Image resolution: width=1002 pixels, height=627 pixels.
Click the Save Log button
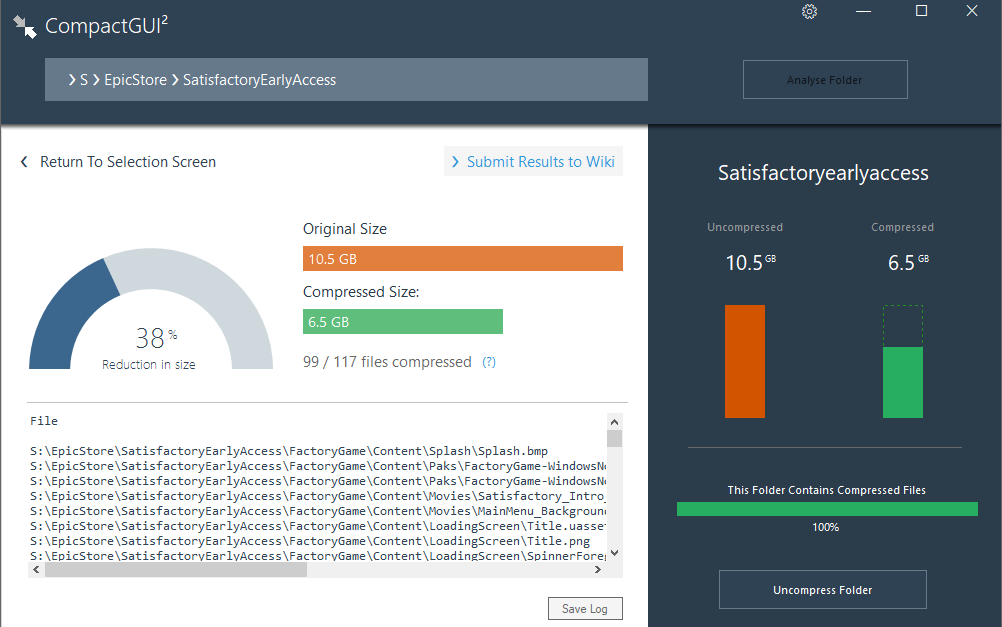click(x=584, y=608)
